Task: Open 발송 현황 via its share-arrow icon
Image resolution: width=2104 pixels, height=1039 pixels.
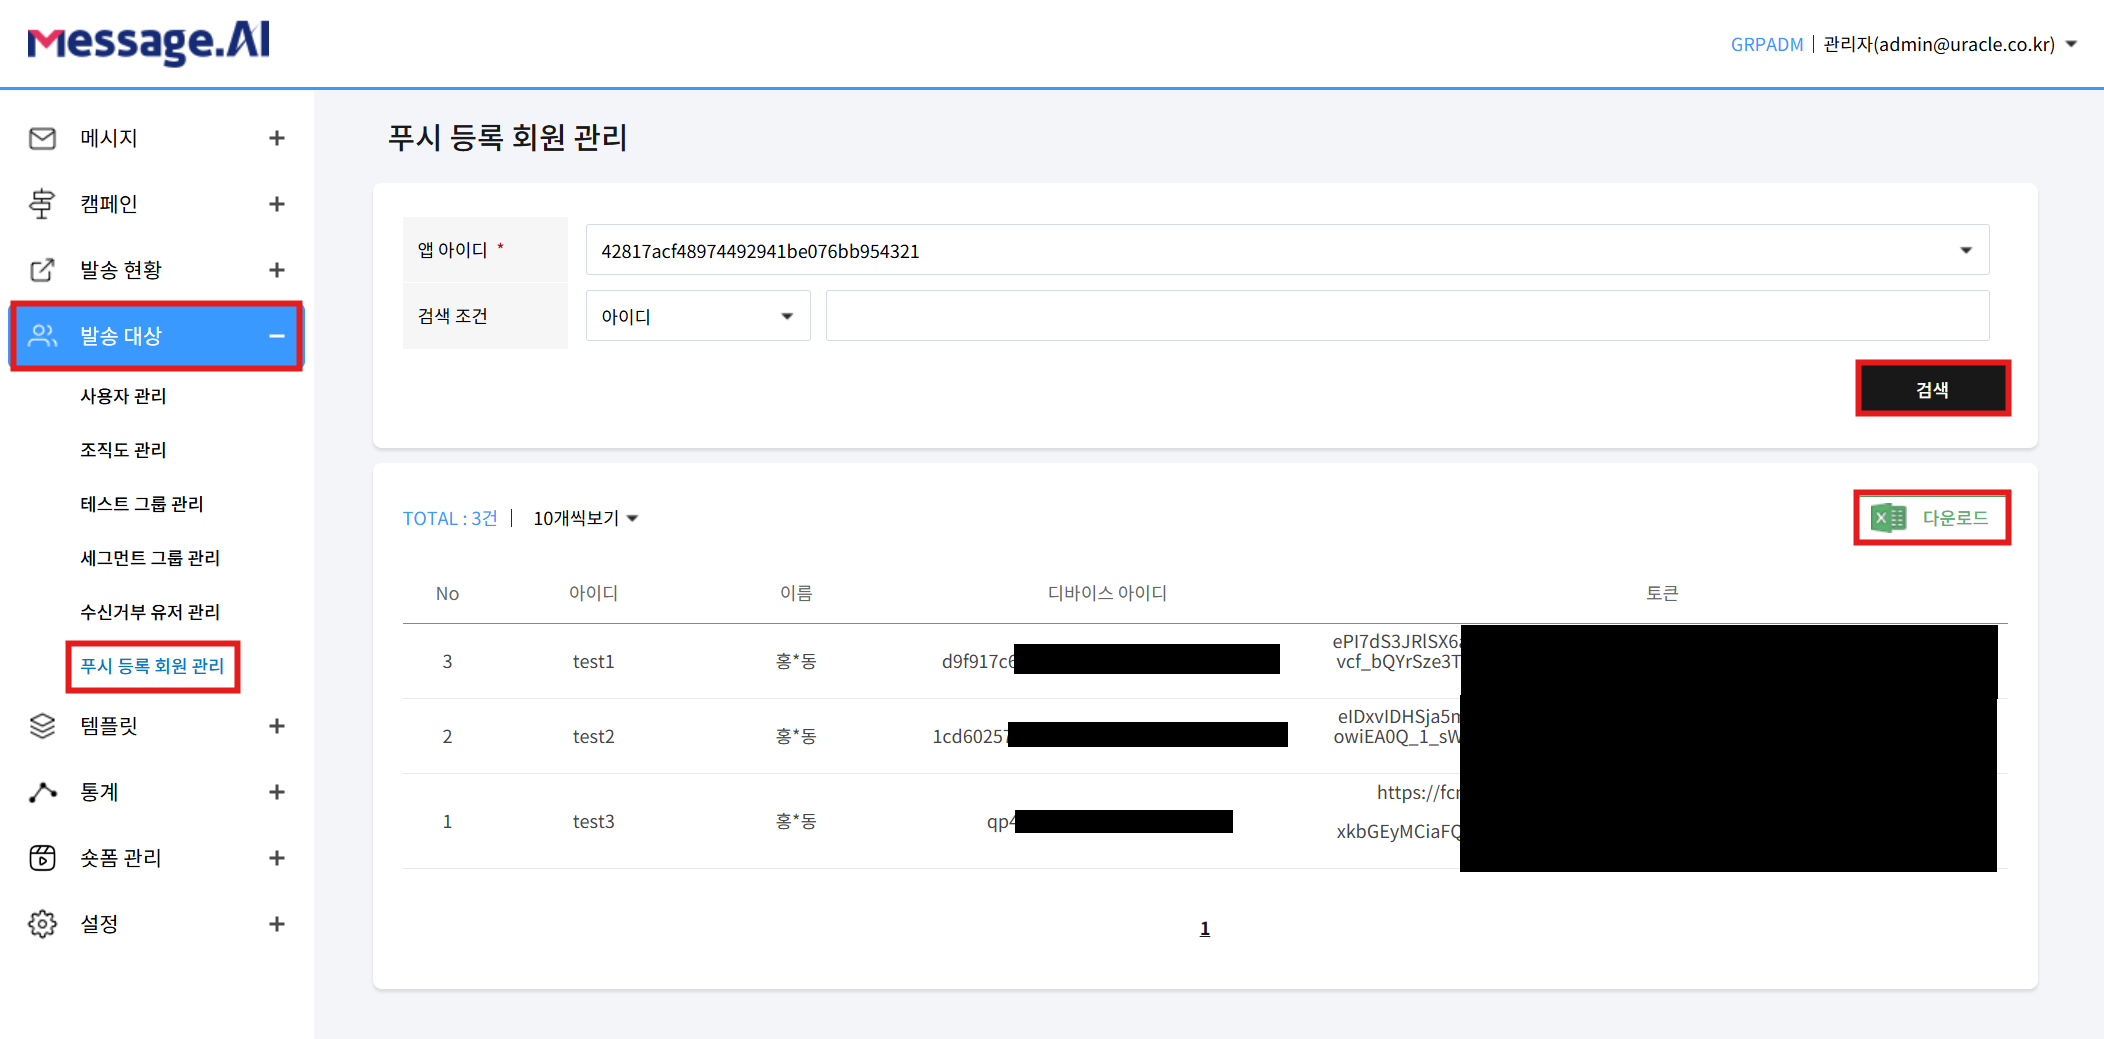Action: (x=42, y=269)
